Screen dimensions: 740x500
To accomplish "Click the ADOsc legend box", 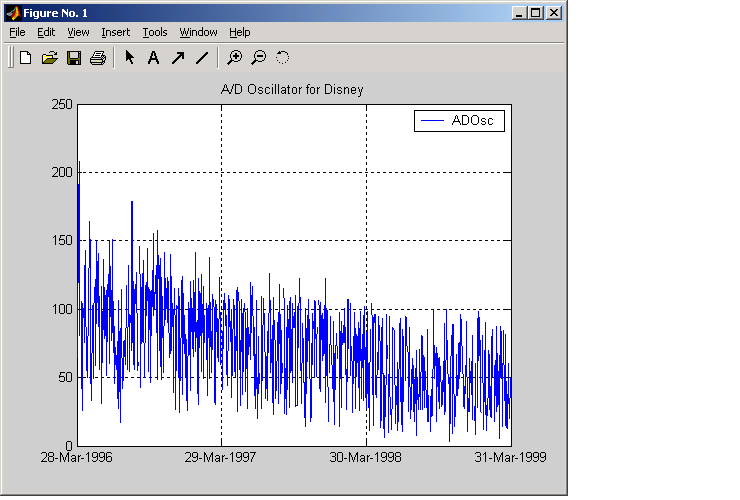I will tap(459, 121).
